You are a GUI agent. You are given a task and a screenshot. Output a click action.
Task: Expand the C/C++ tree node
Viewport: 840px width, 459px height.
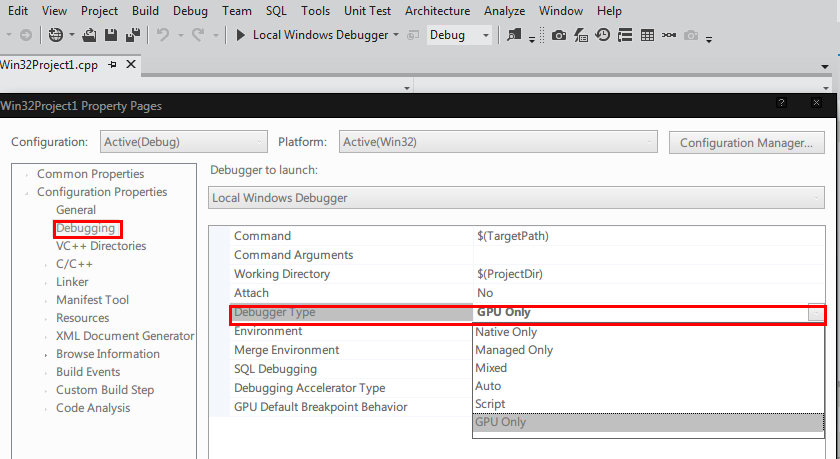click(46, 264)
